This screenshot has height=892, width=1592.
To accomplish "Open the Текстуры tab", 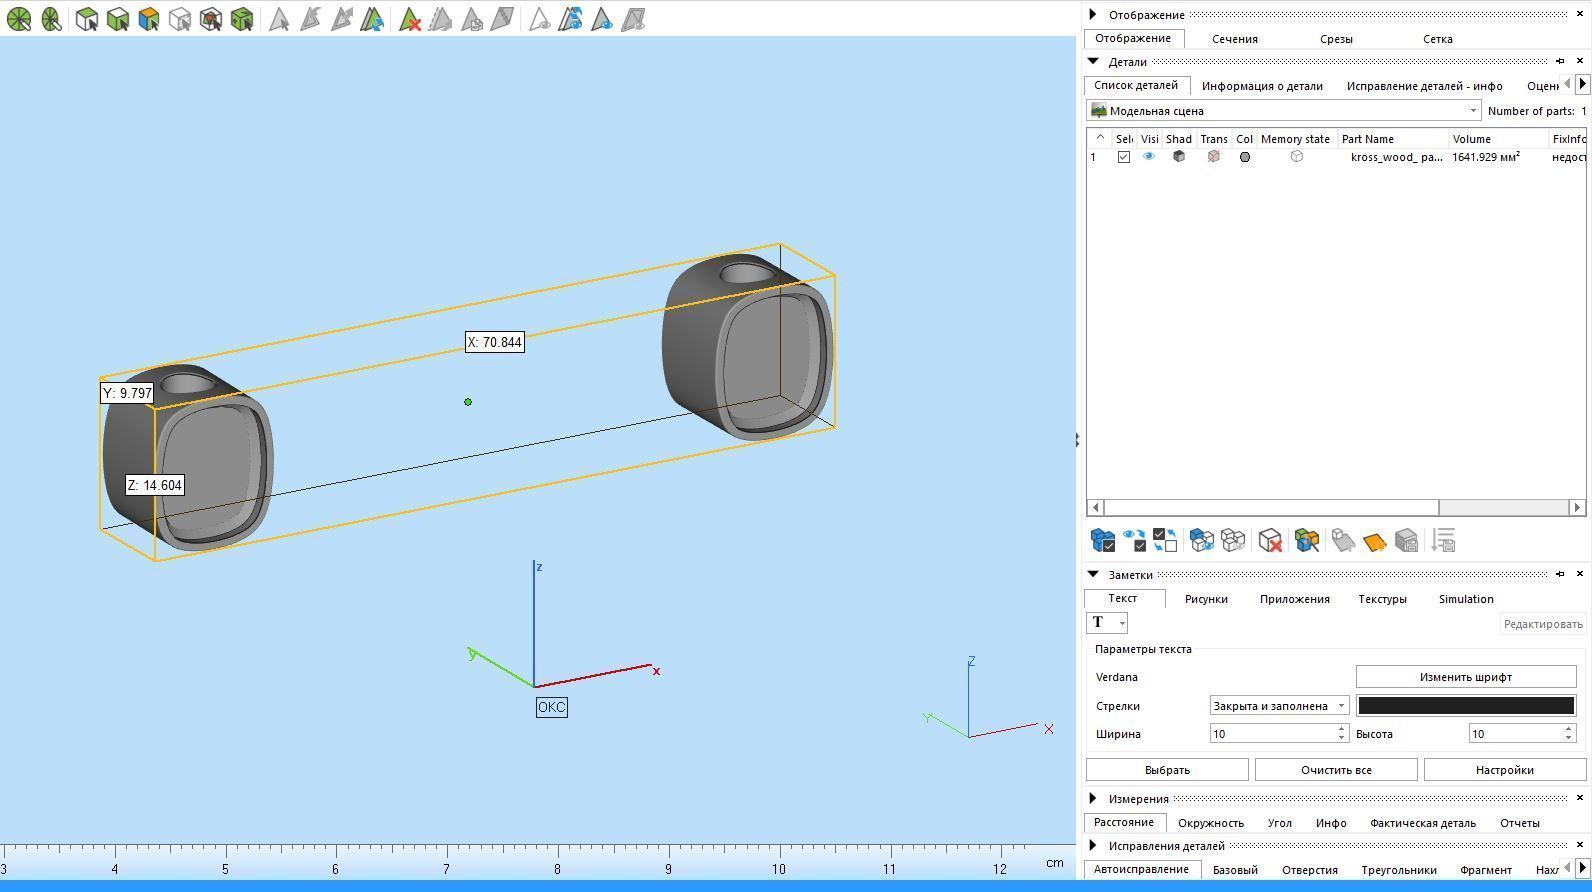I will tap(1382, 599).
